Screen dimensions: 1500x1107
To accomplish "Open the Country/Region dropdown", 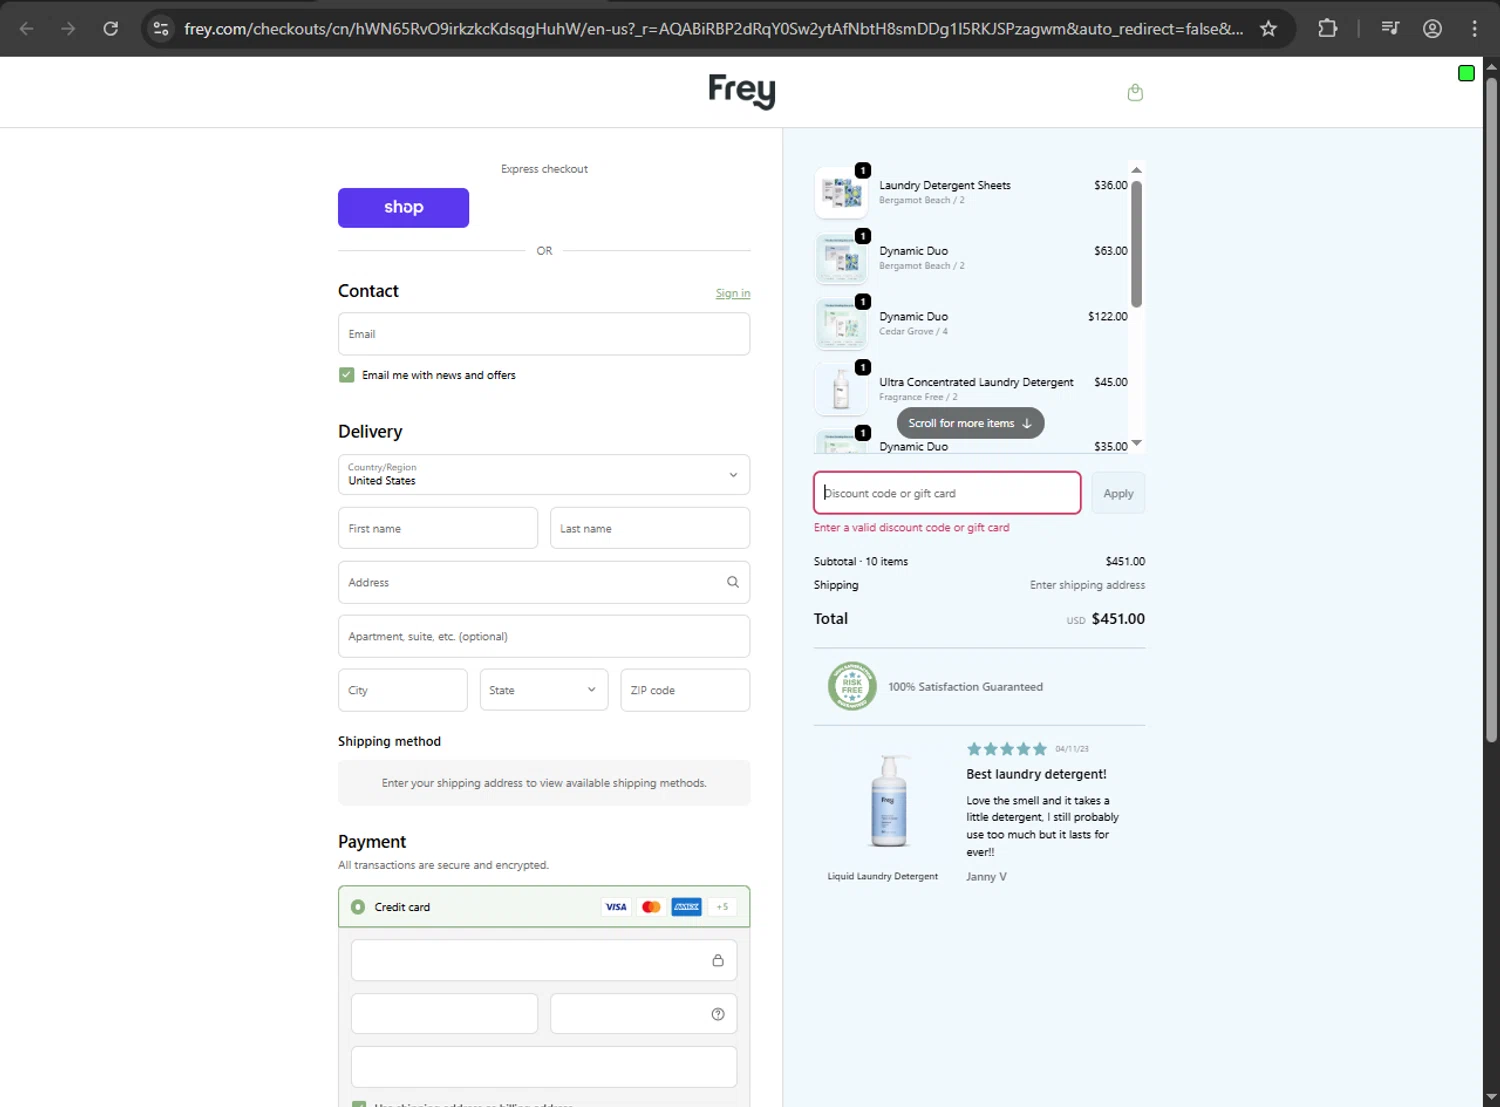I will 544,475.
